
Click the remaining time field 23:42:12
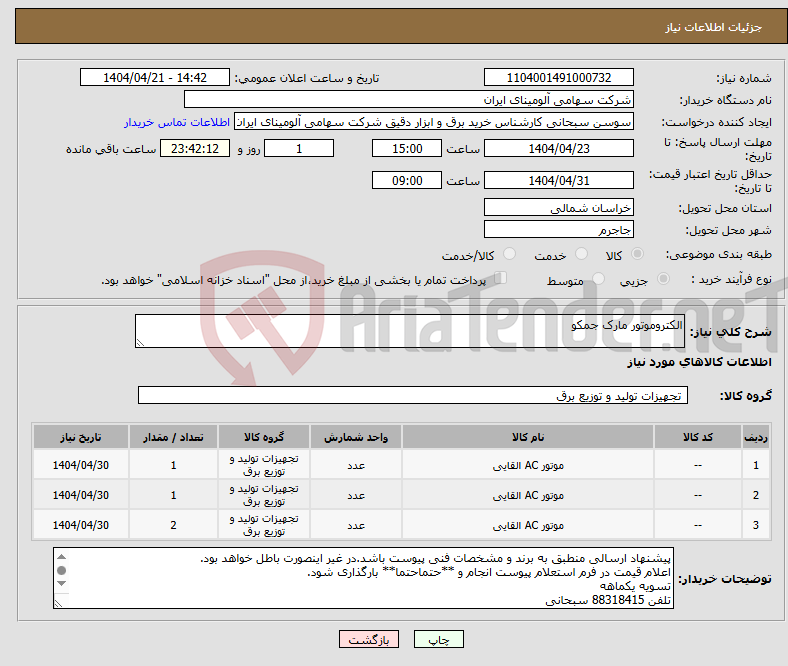[195, 148]
